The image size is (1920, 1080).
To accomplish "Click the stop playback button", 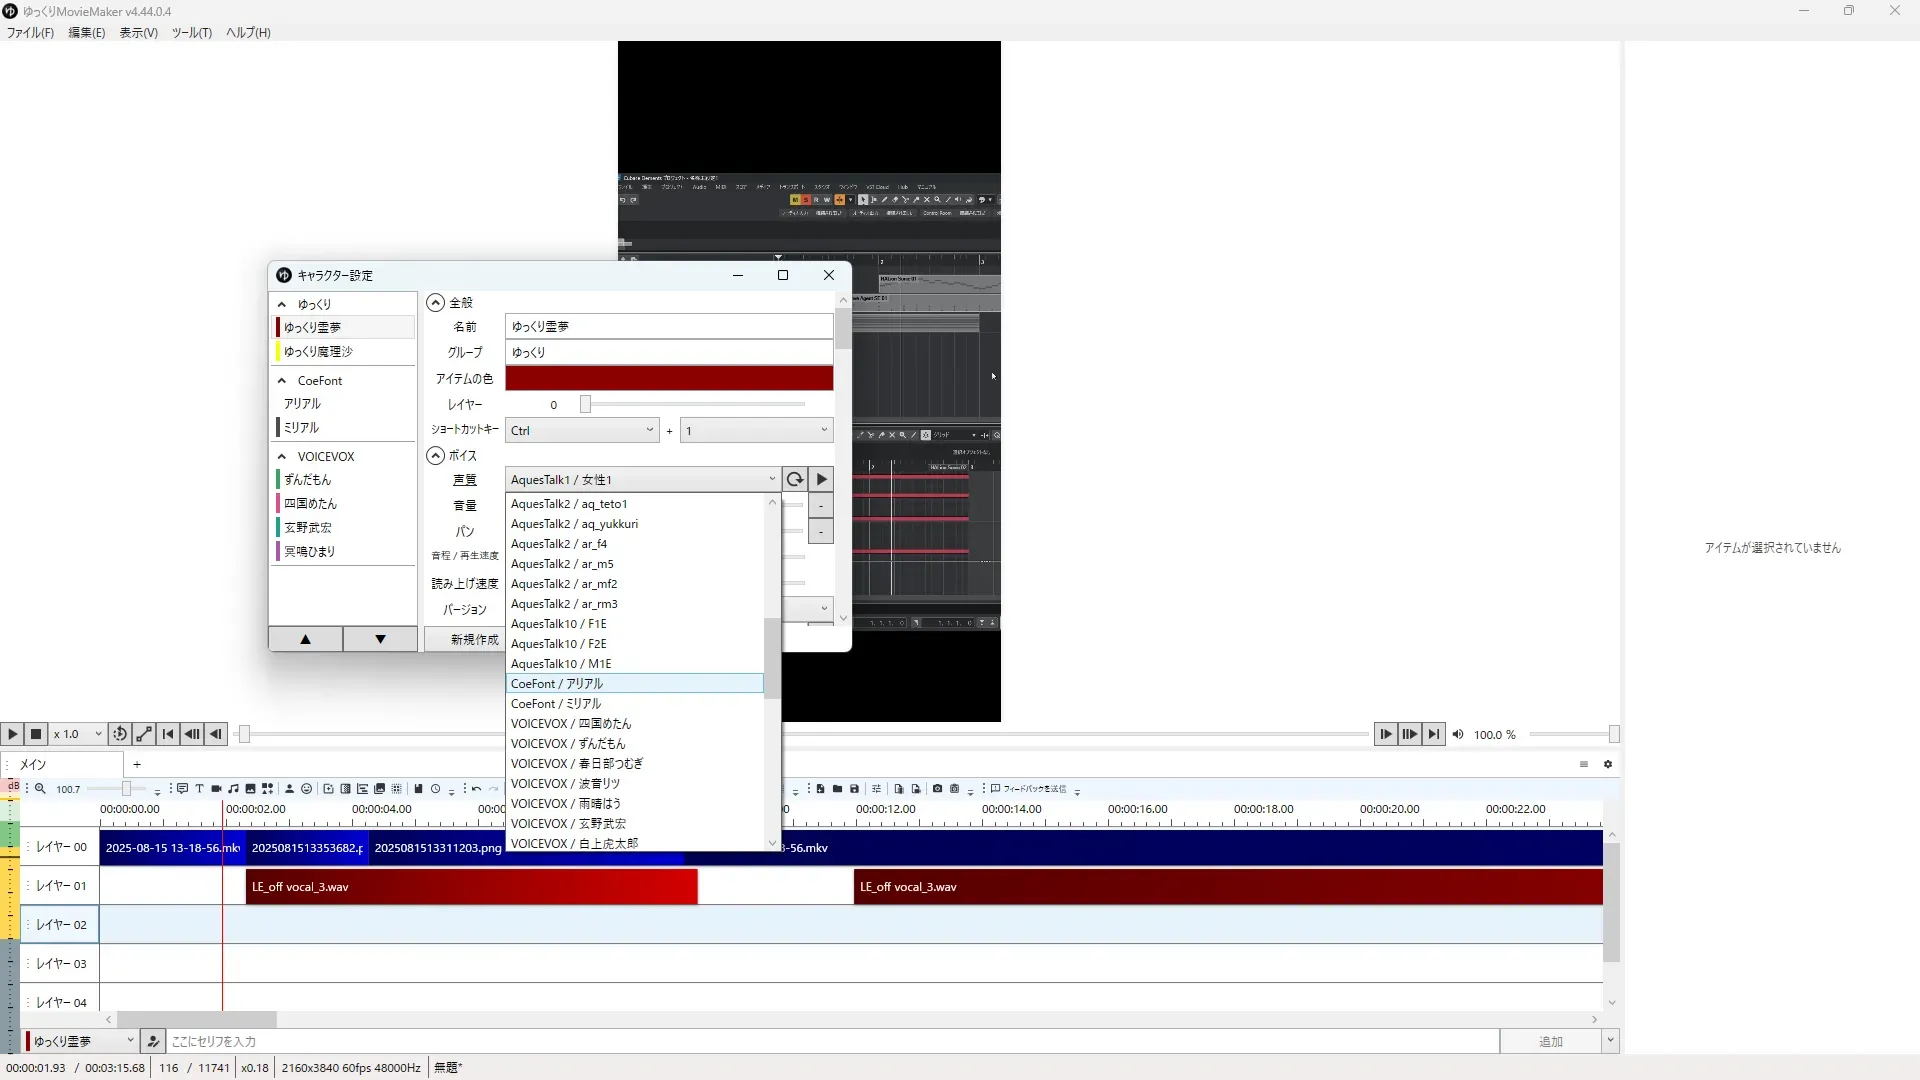I will [x=36, y=734].
